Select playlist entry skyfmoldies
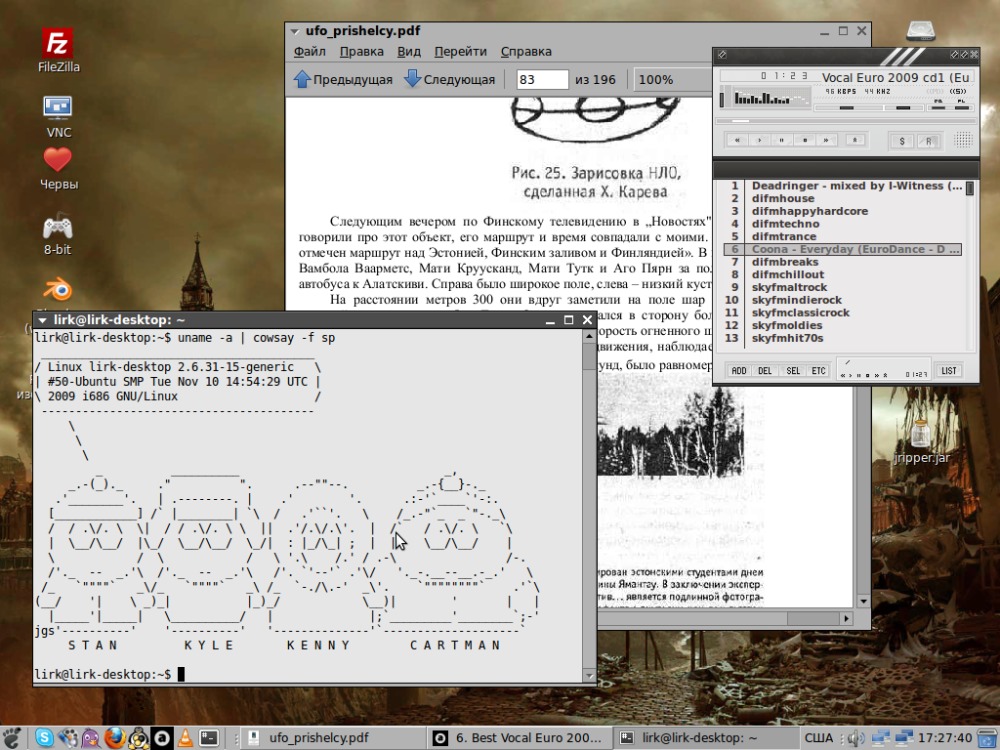The image size is (1000, 750). pos(842,325)
